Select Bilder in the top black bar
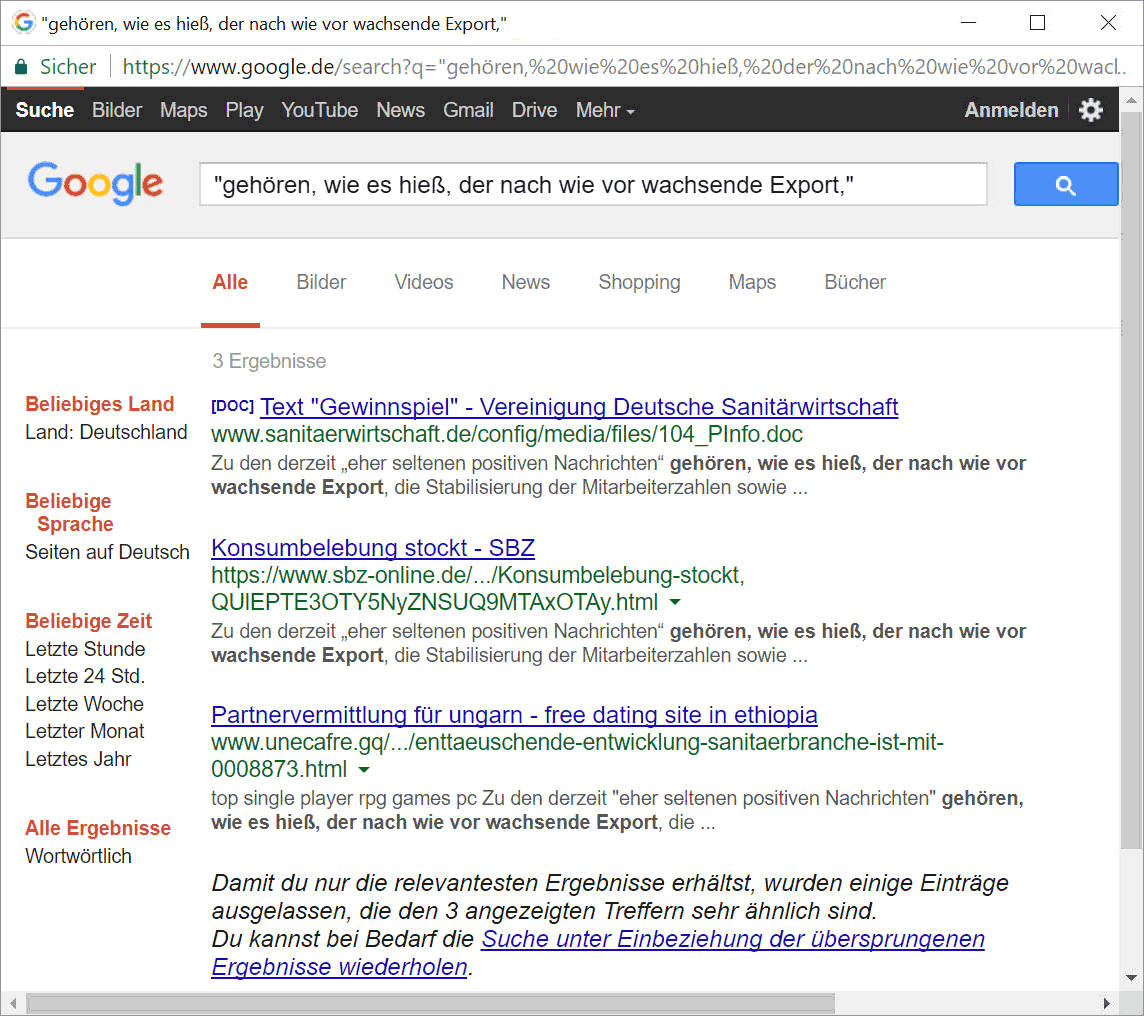1144x1016 pixels. pos(117,110)
